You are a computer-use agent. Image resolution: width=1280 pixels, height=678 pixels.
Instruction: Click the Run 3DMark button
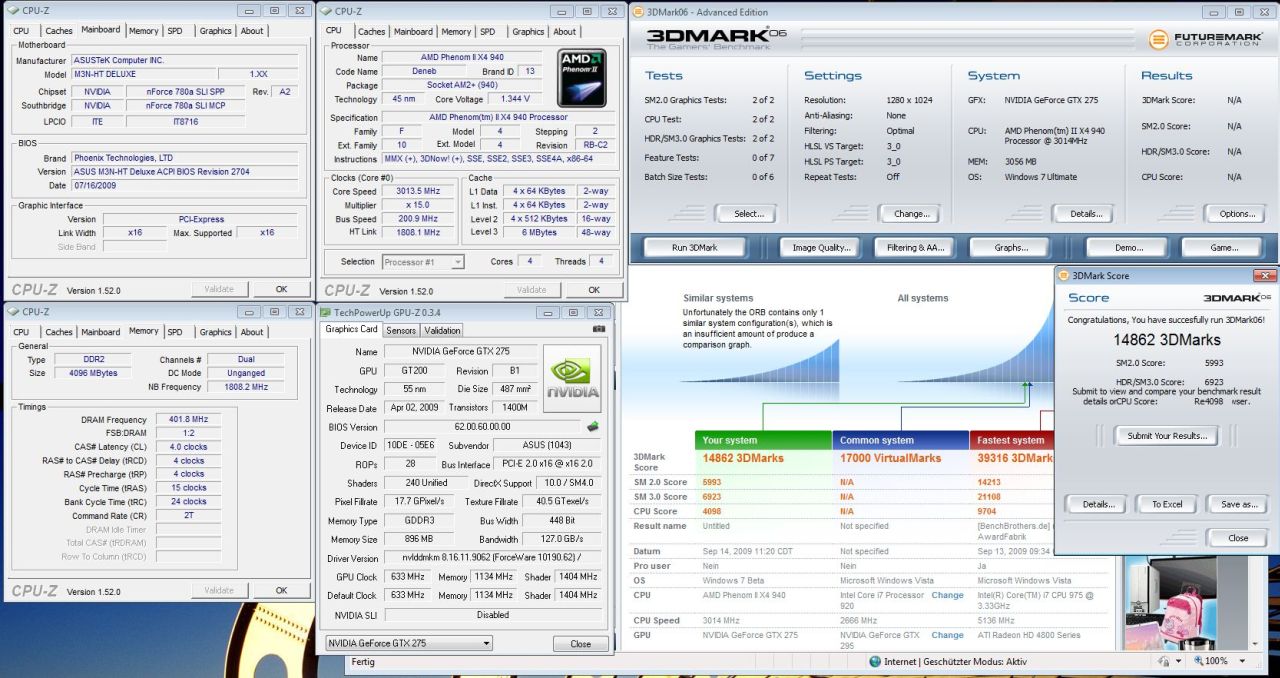693,247
